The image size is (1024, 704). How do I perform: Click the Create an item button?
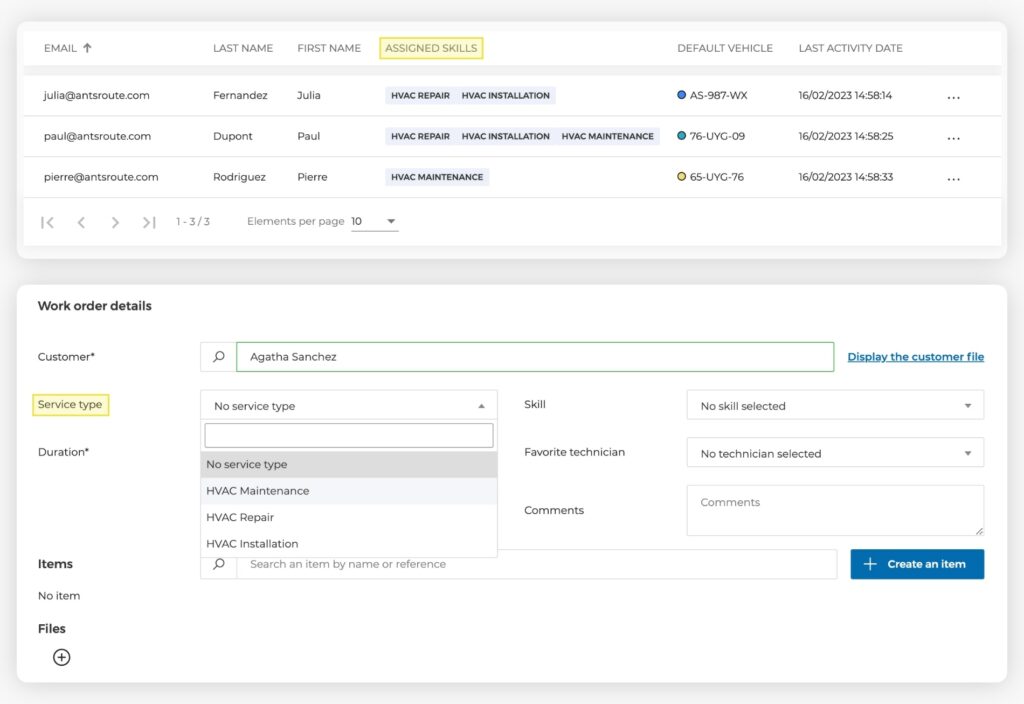(x=916, y=564)
